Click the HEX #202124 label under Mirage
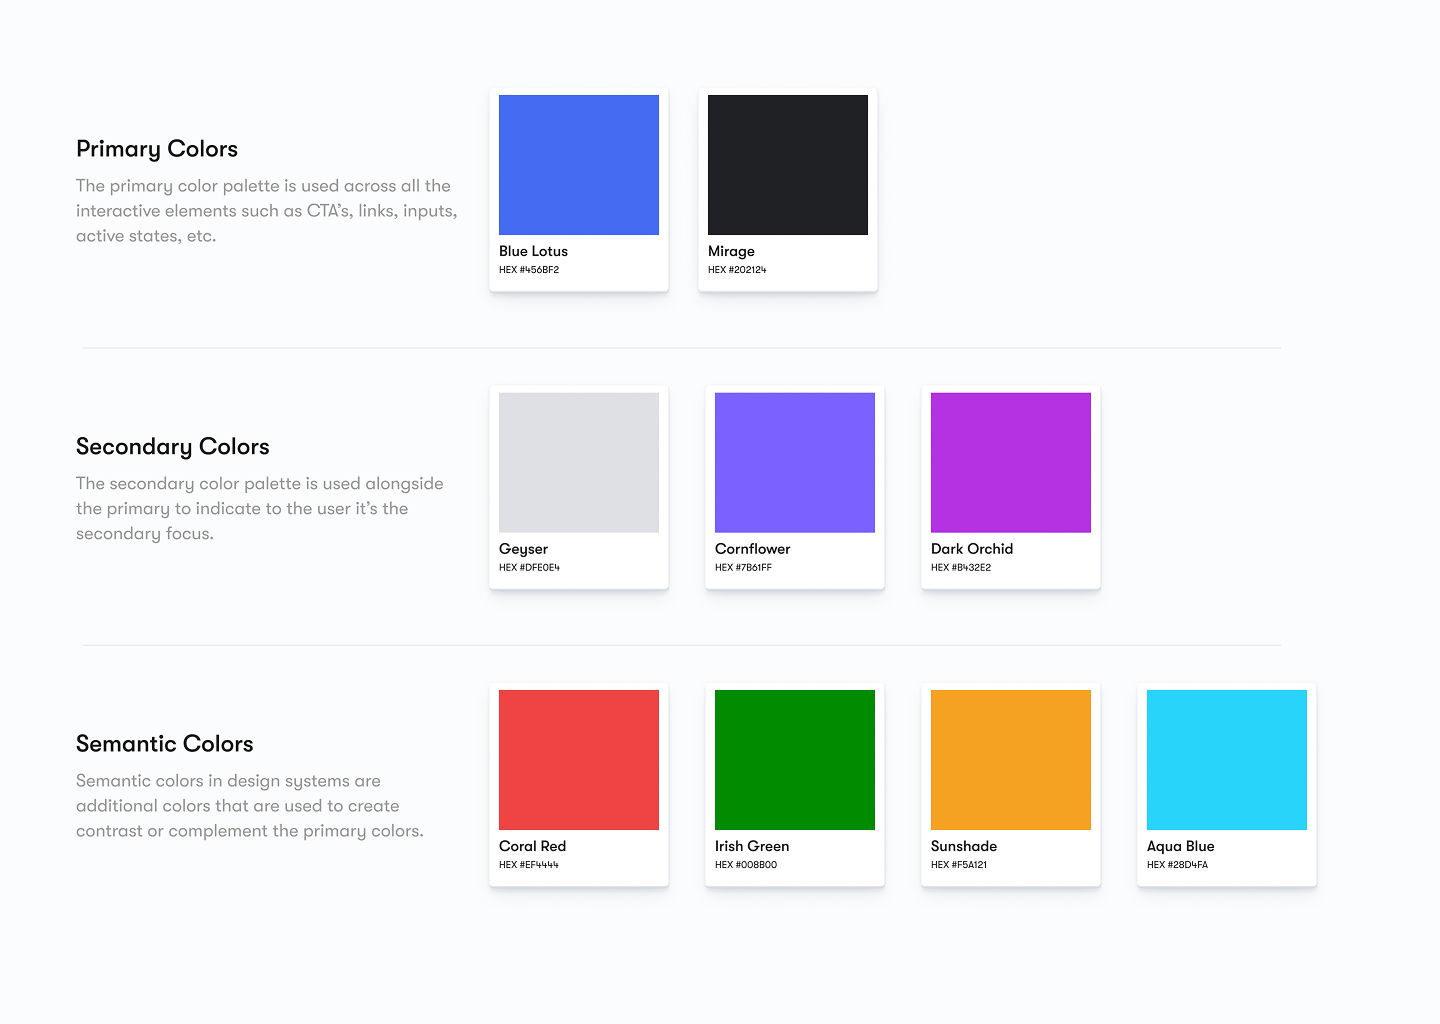 click(x=737, y=268)
